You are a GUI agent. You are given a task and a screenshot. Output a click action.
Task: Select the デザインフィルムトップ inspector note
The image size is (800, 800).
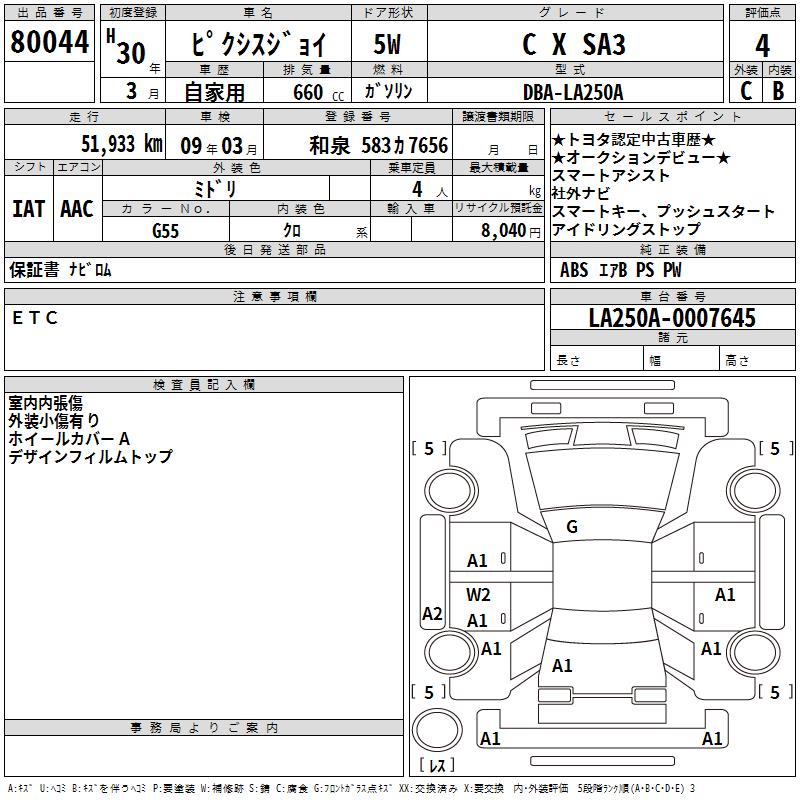(x=91, y=457)
